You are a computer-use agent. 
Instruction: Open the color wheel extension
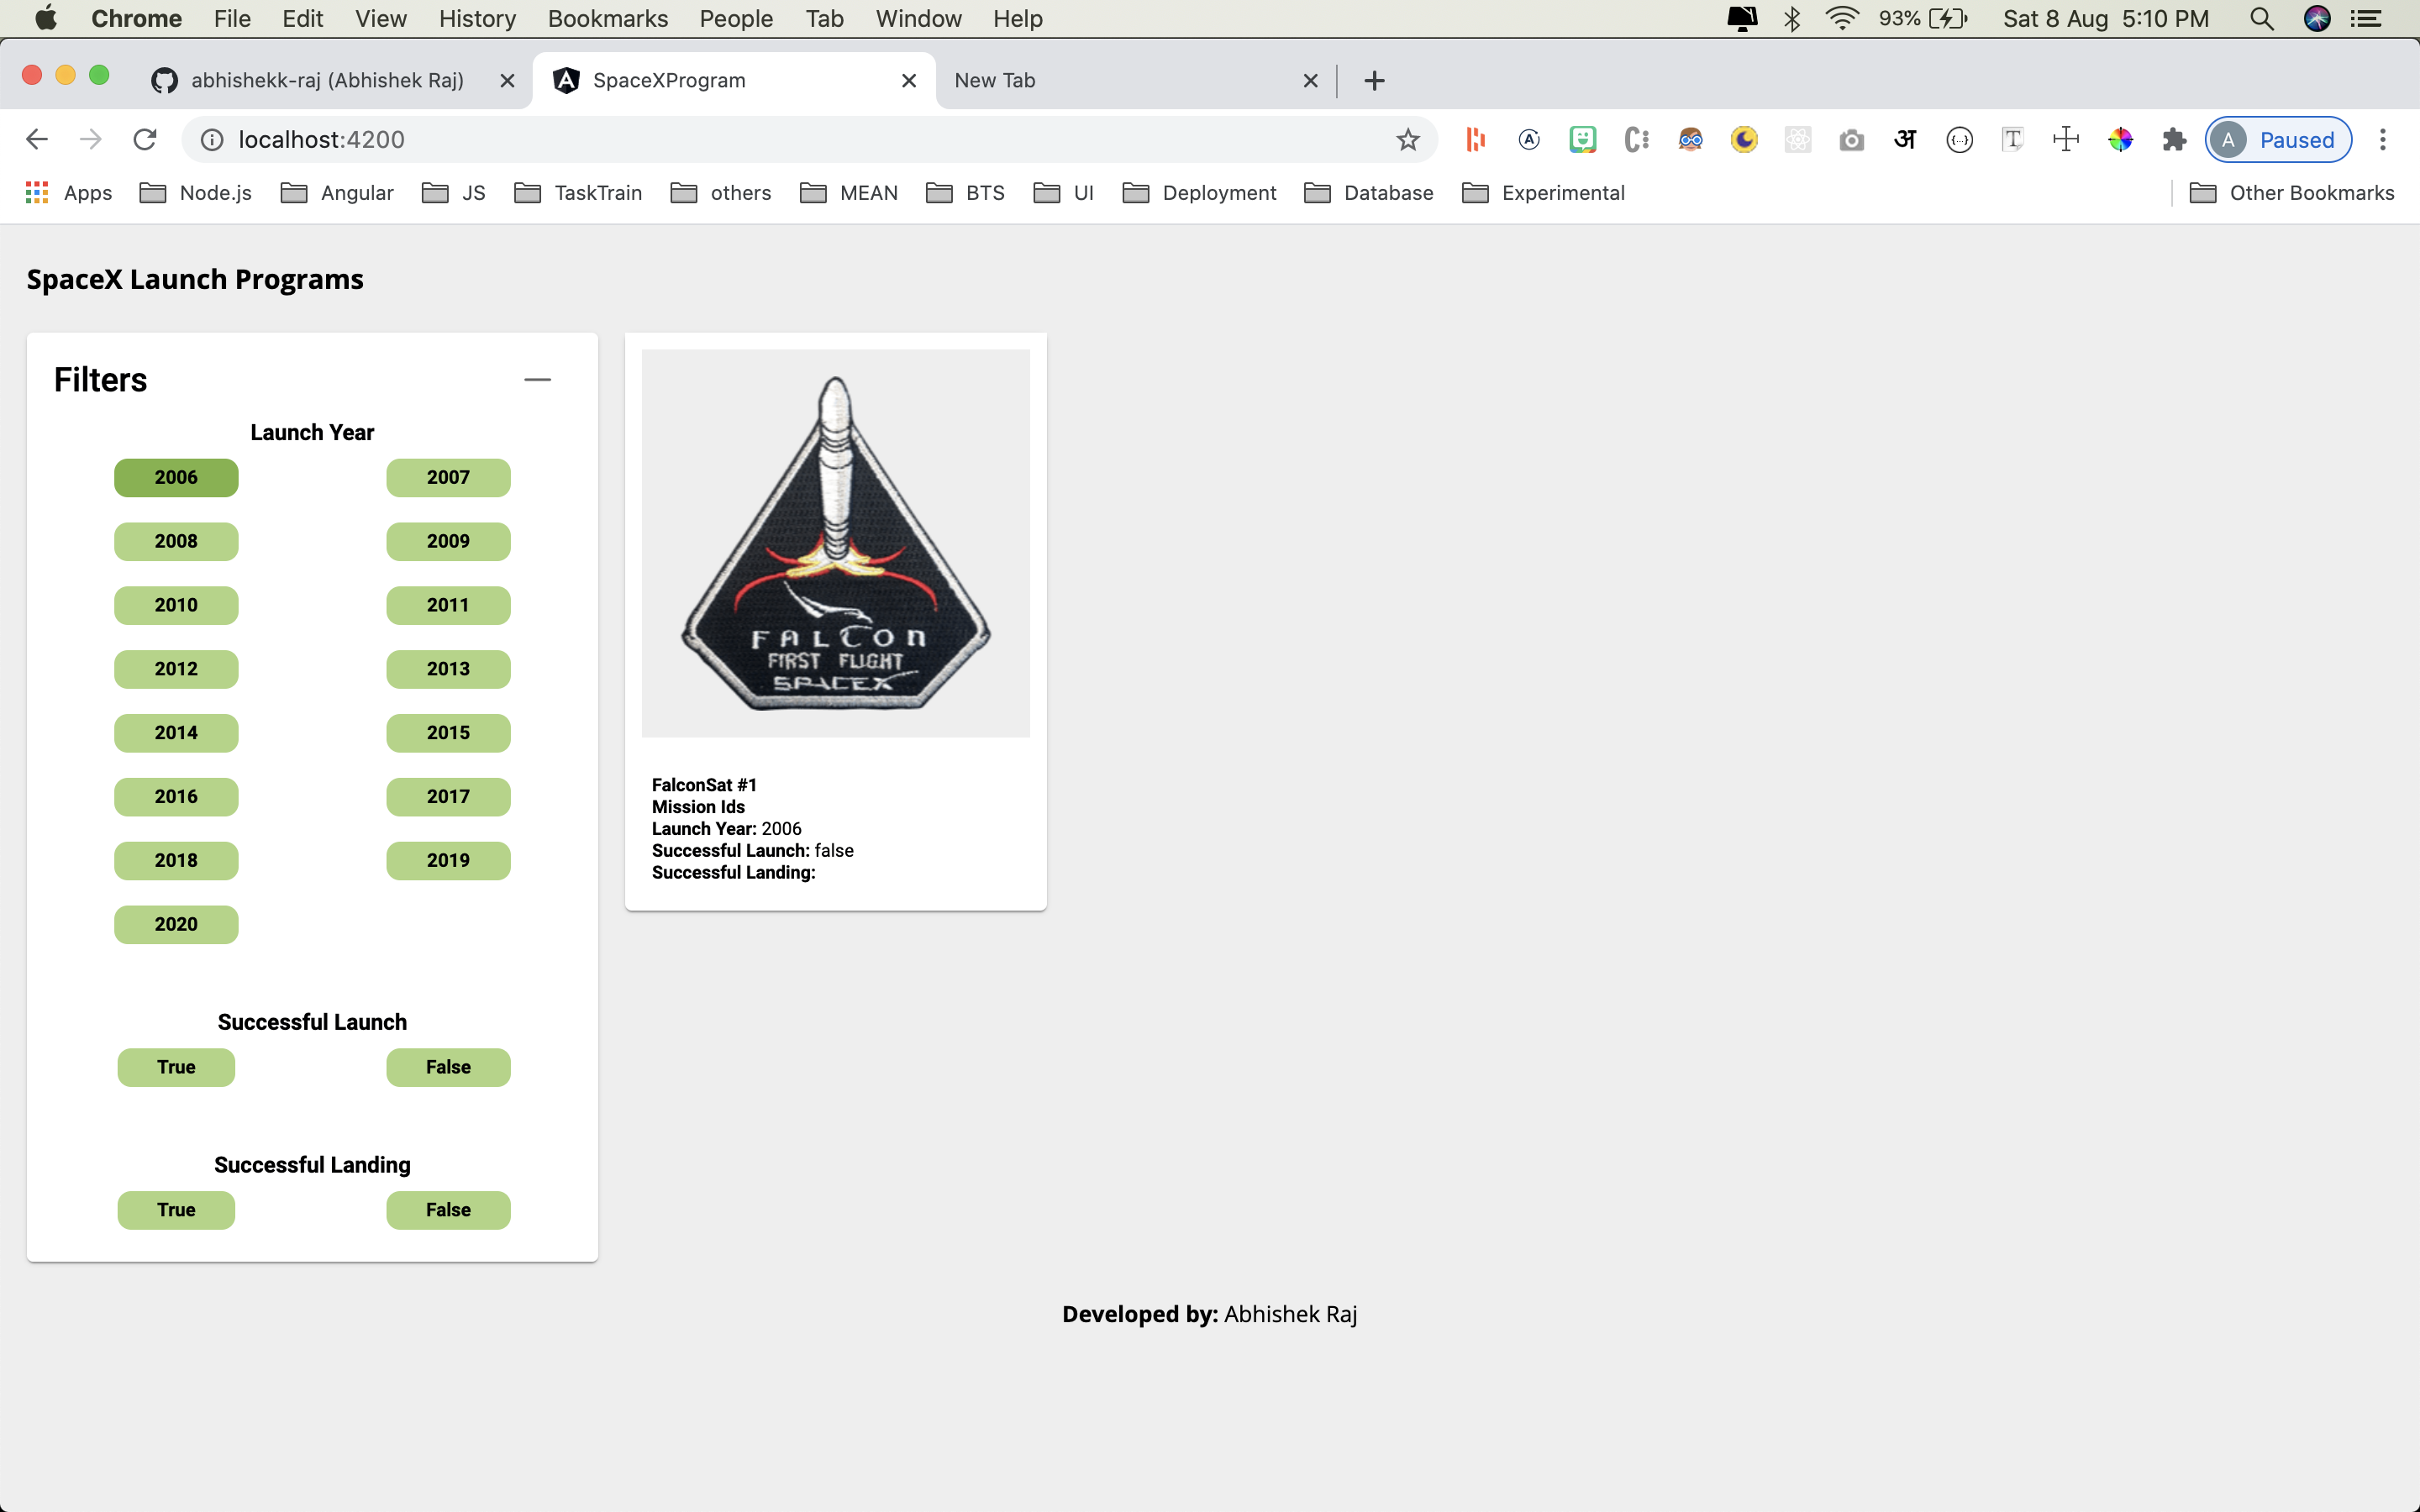pos(2120,140)
